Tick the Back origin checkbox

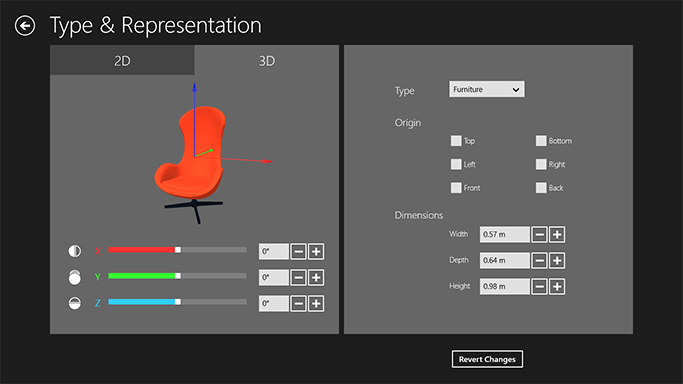click(x=541, y=188)
